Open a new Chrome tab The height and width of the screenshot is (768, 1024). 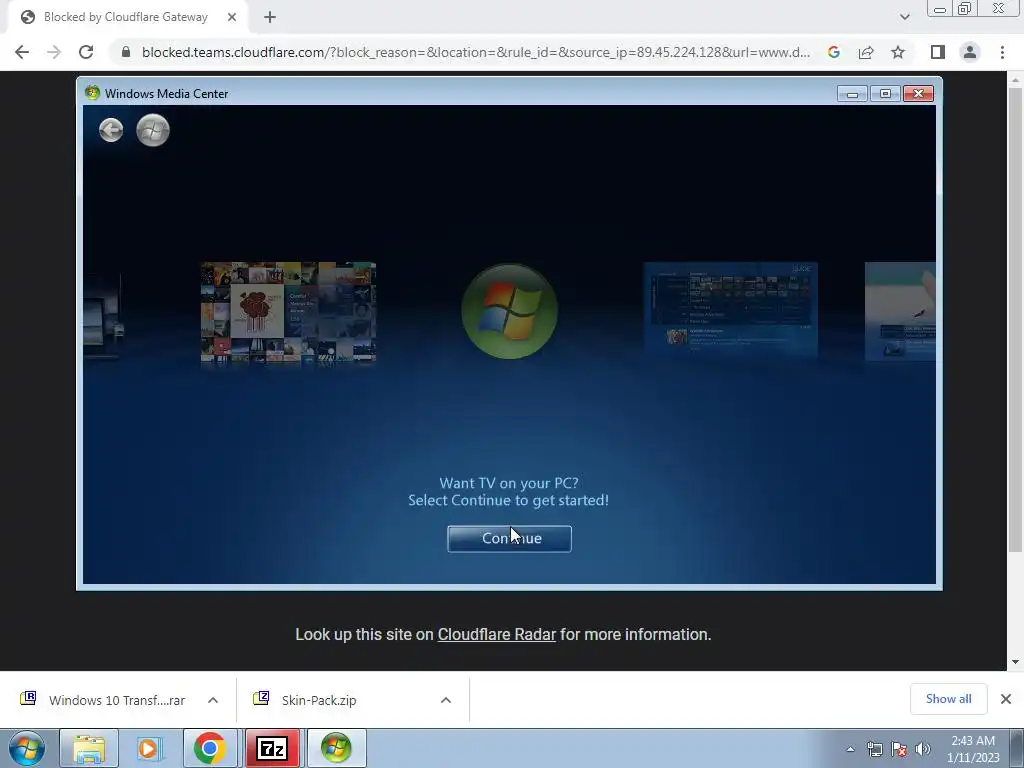pos(270,18)
